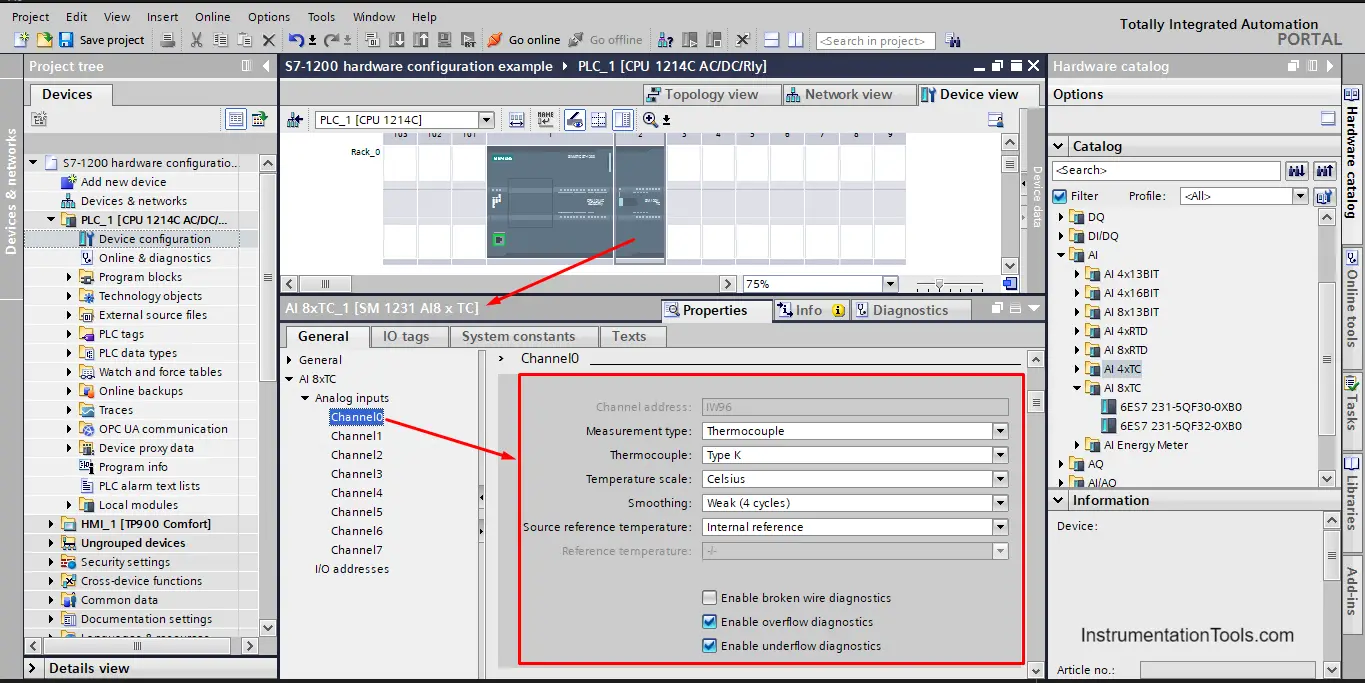The height and width of the screenshot is (683, 1365).
Task: Click the Split editor horizontally icon
Action: coord(771,40)
